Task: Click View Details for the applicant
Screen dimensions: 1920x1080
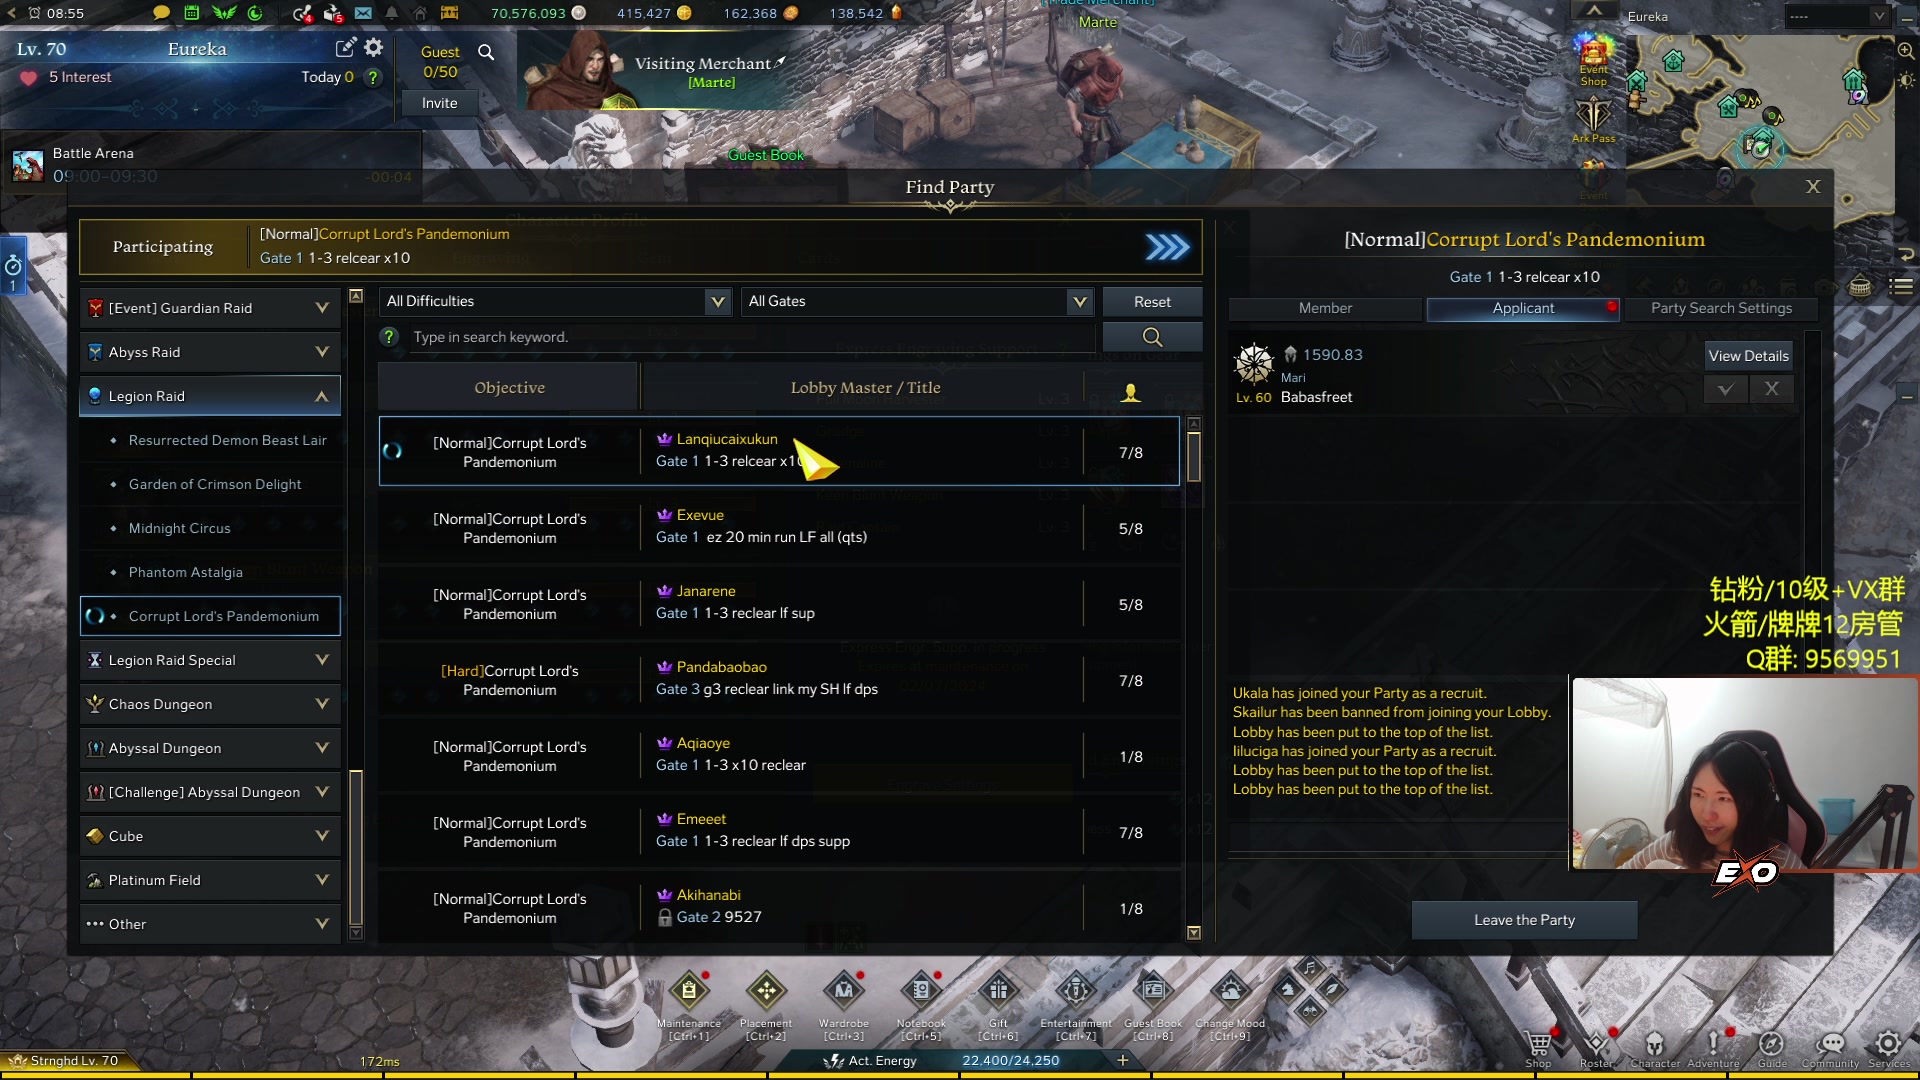Action: coord(1748,356)
